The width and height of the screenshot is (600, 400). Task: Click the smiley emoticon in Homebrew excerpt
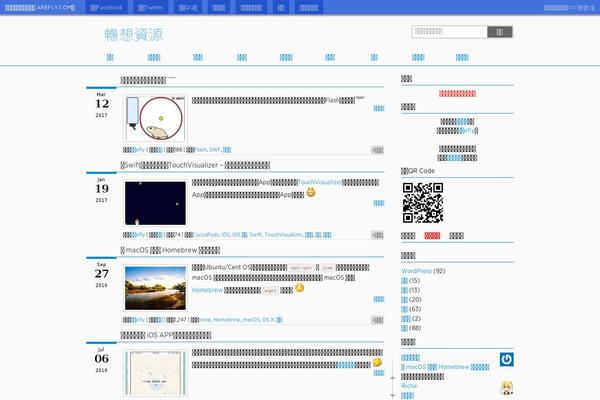pyautogui.click(x=300, y=287)
